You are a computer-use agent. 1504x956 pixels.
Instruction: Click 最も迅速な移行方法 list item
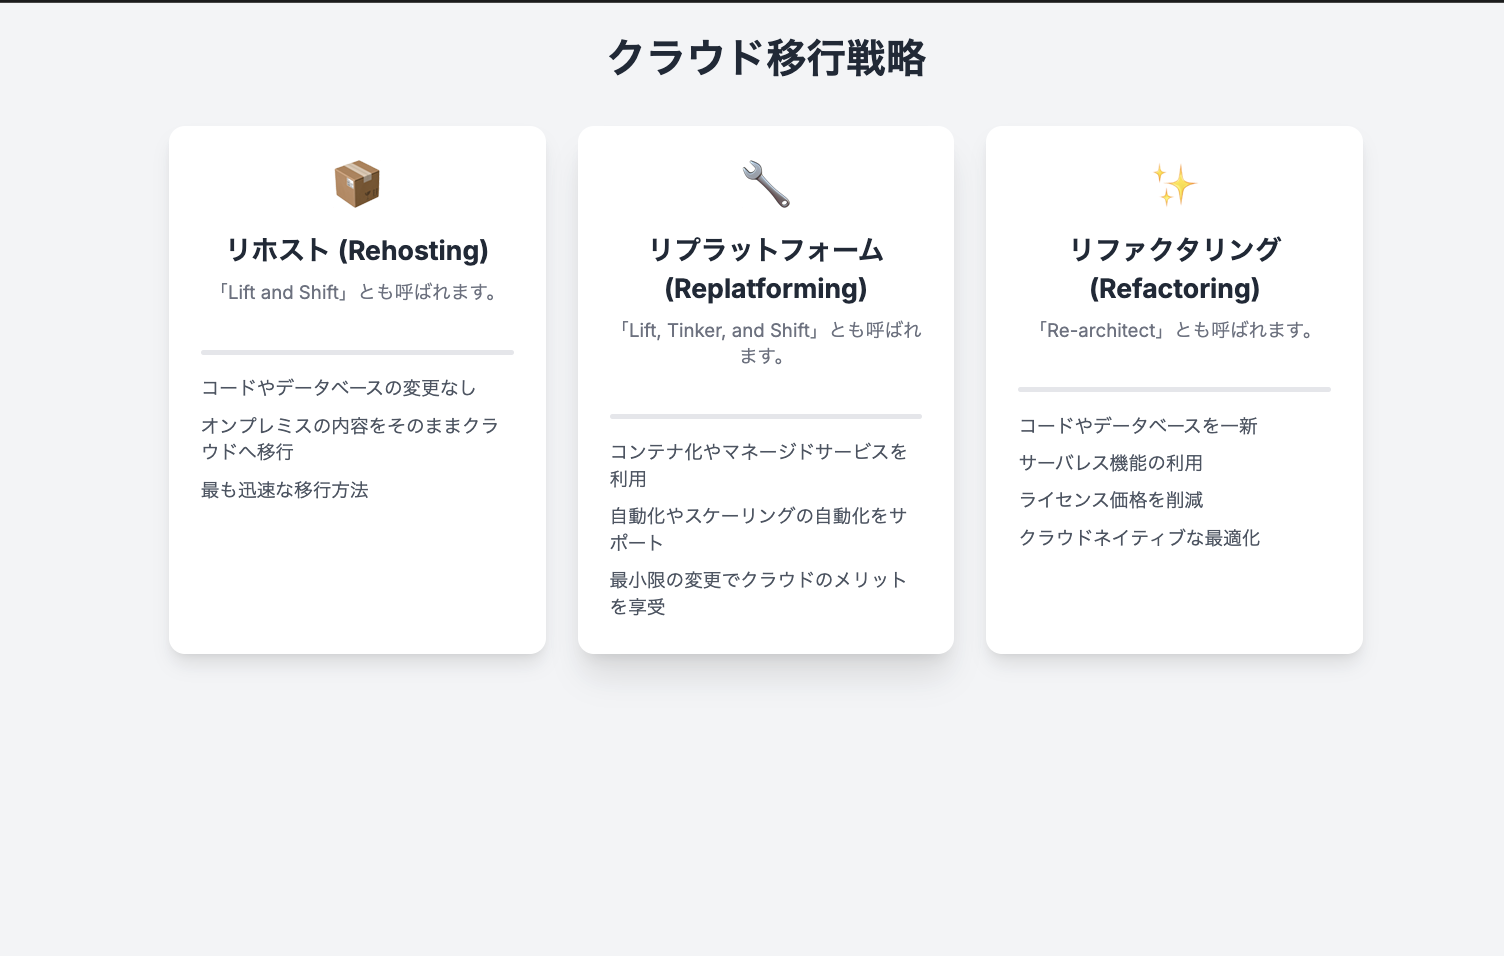click(x=285, y=490)
